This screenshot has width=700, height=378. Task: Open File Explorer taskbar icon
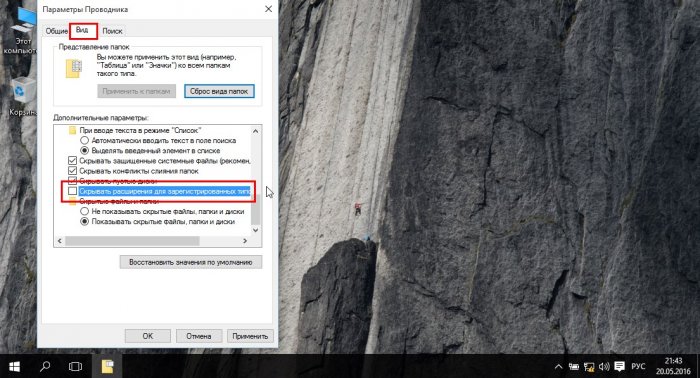(107, 366)
